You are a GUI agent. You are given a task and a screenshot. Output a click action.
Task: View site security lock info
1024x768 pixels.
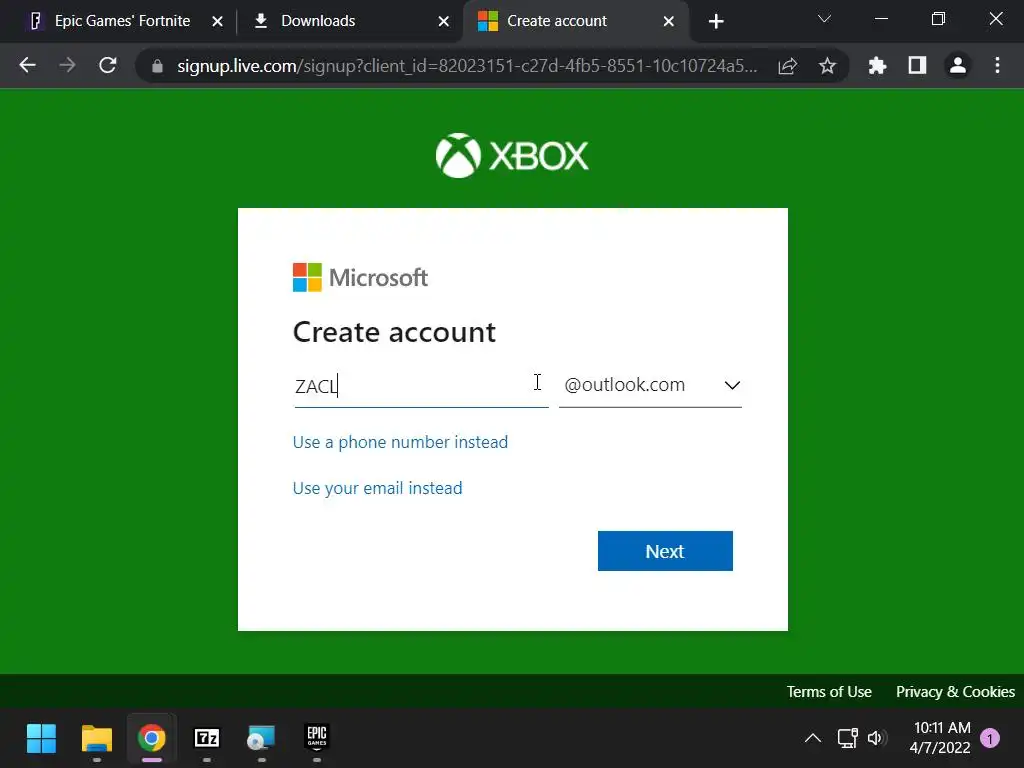(x=157, y=66)
